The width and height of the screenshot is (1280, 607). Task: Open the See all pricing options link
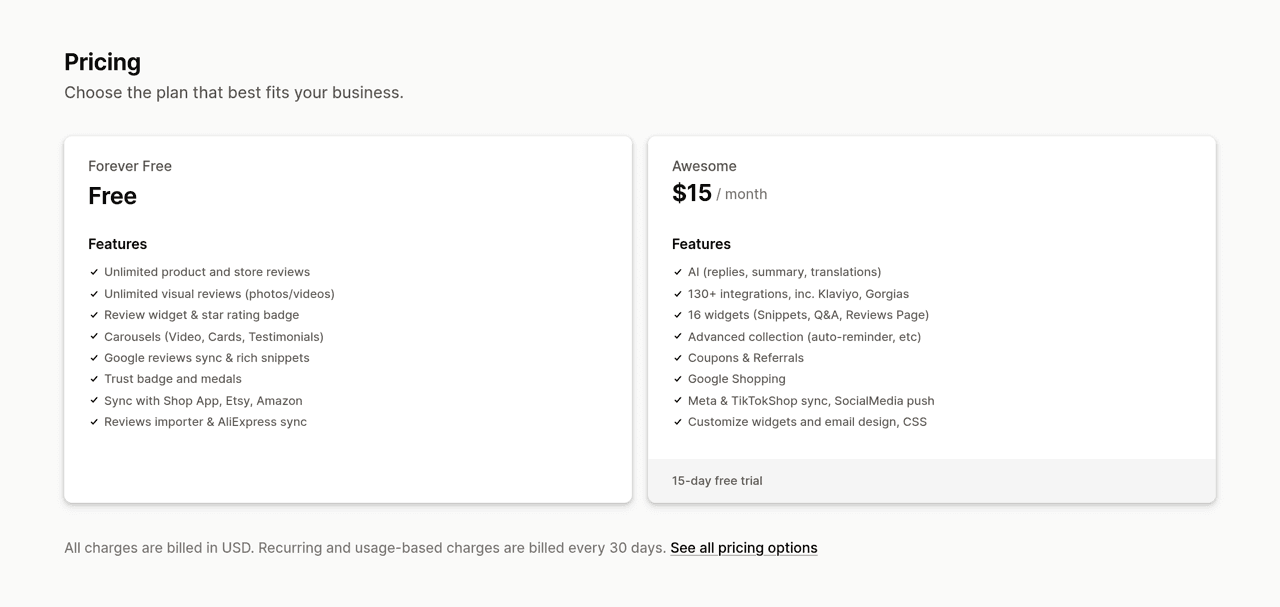click(x=744, y=548)
